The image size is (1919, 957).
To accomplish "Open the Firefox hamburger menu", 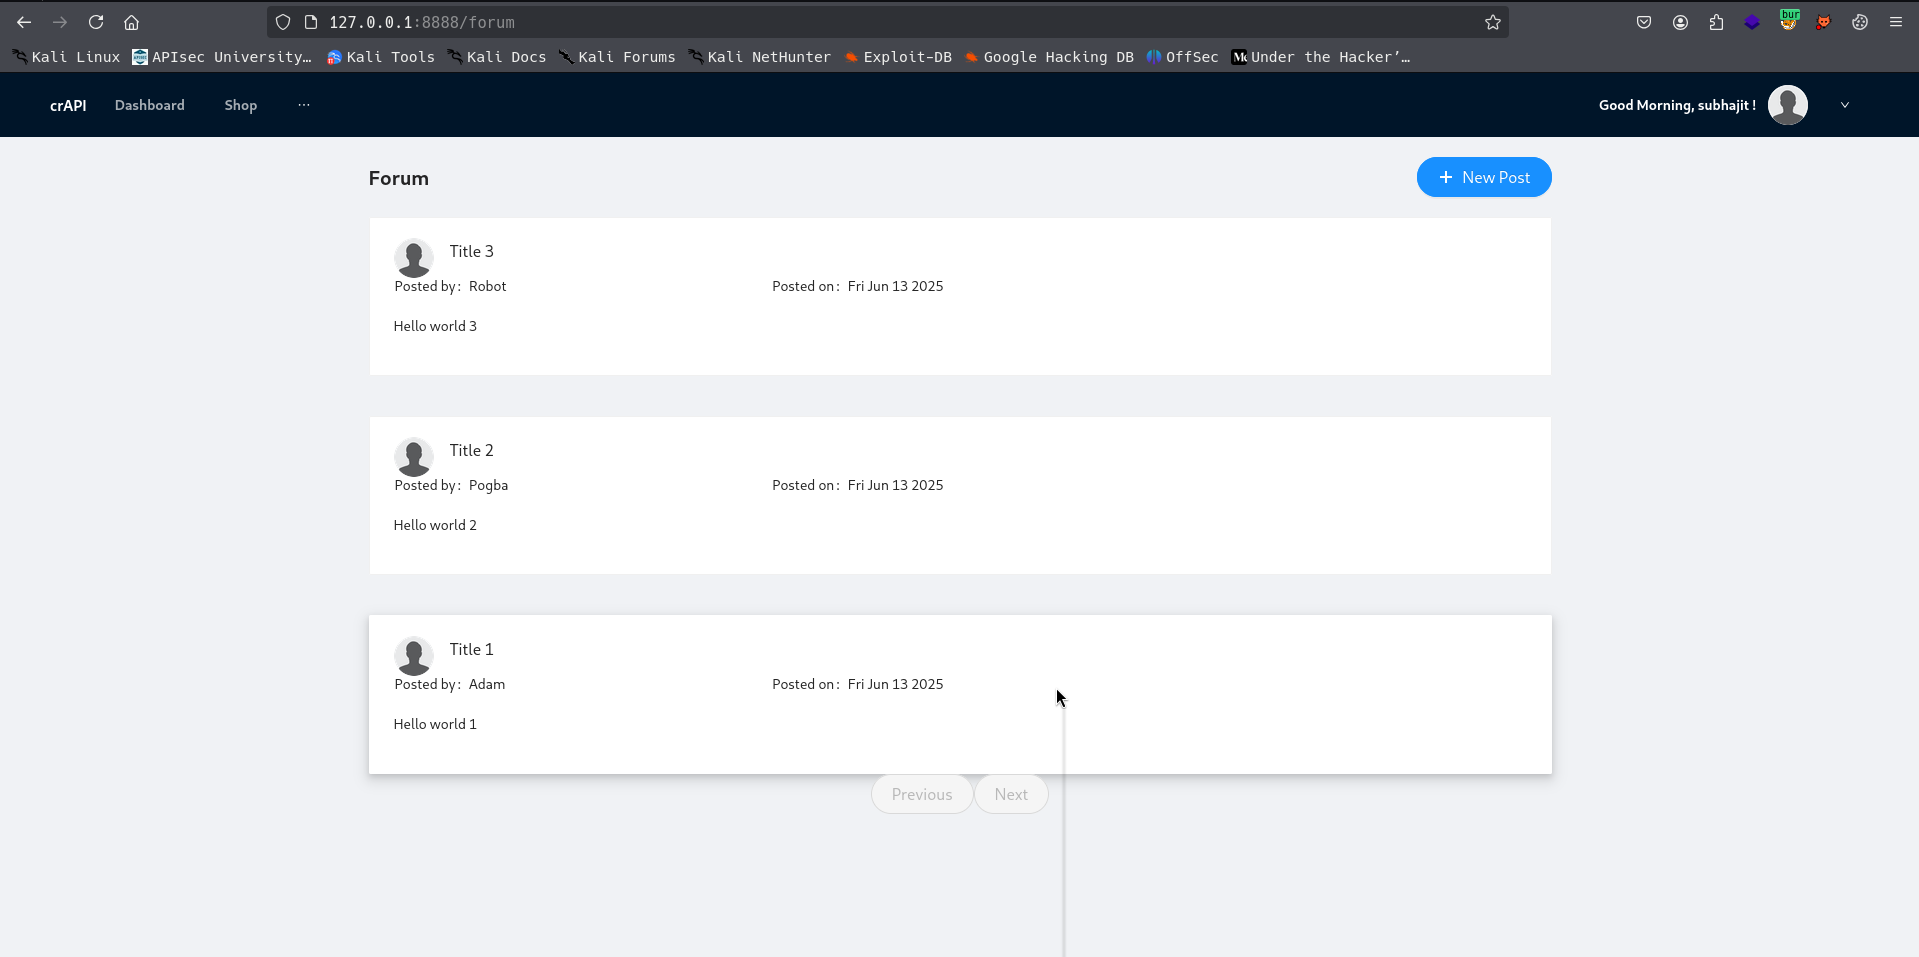I will [x=1896, y=22].
